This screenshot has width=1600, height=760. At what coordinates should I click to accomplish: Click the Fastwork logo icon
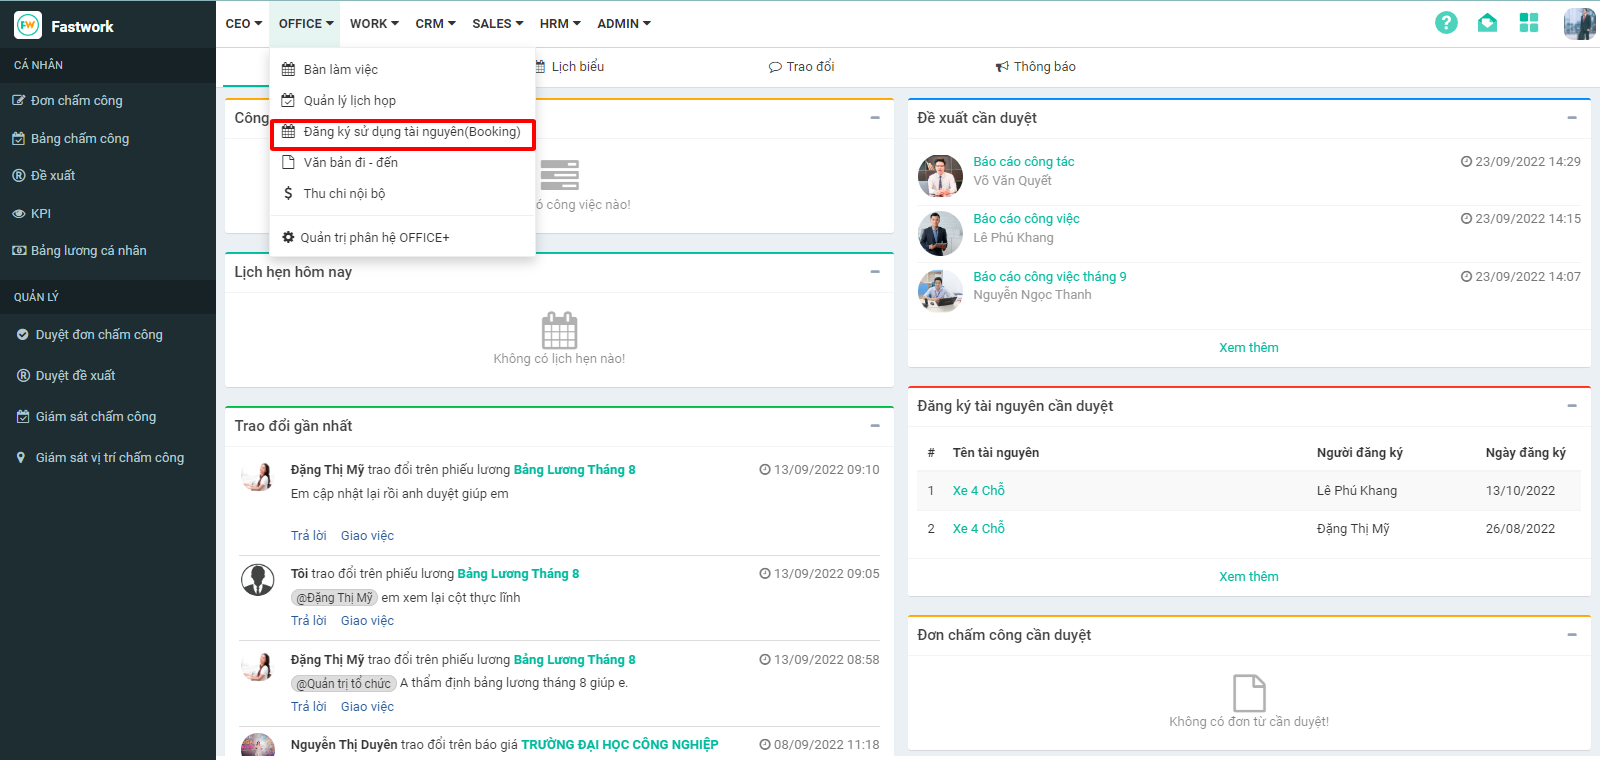[28, 26]
